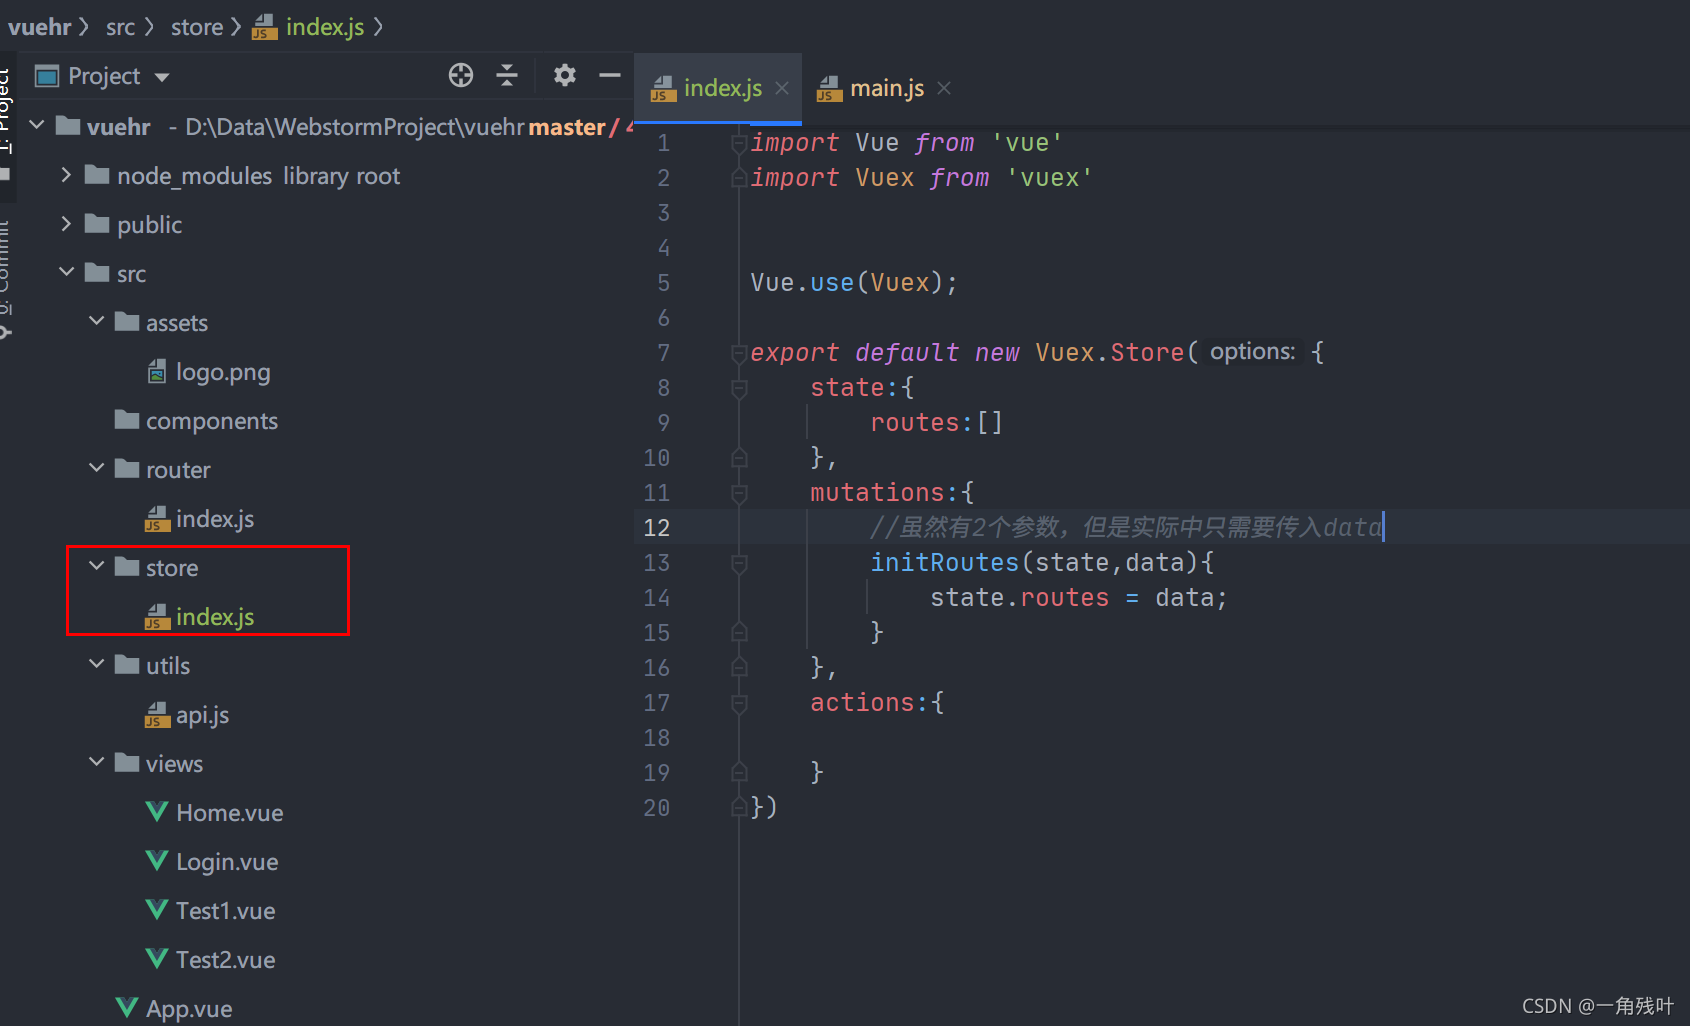Image resolution: width=1690 pixels, height=1026 pixels.
Task: Open index.js under store folder
Action: click(214, 617)
